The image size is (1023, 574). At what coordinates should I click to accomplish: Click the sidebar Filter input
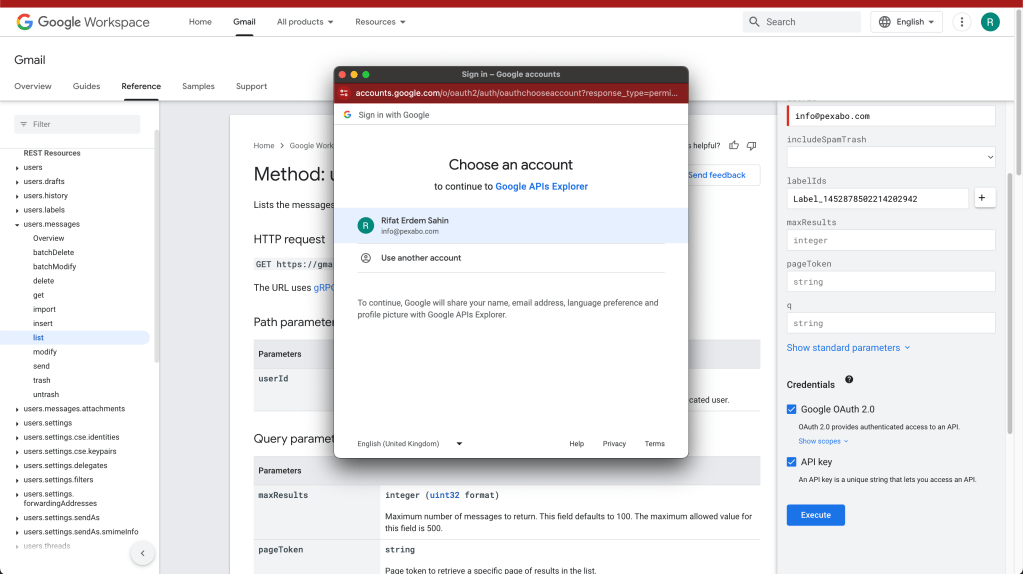tap(77, 124)
